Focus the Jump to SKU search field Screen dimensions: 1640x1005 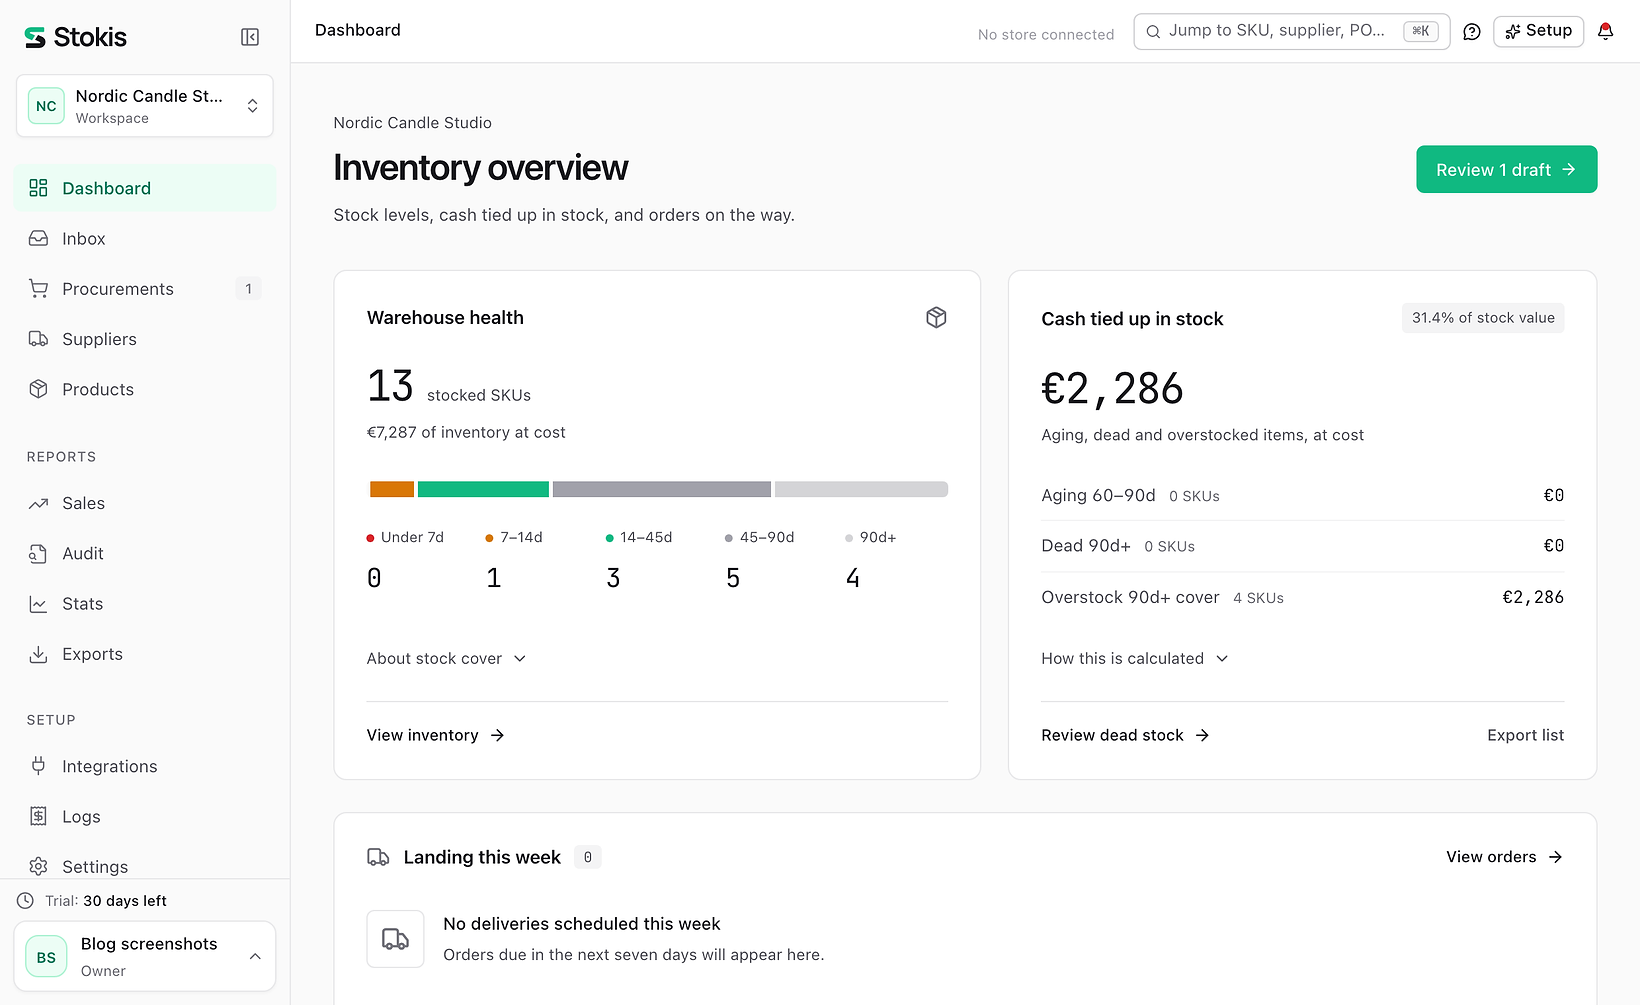1291,31
